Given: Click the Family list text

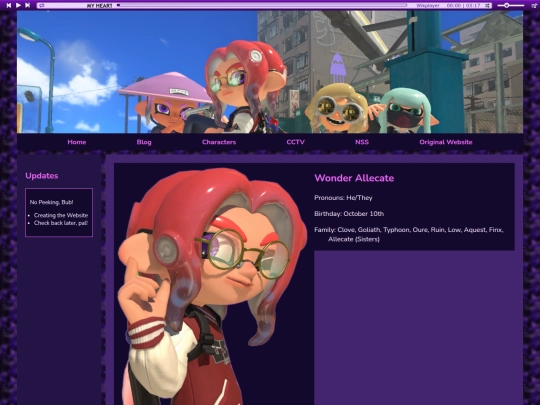Looking at the screenshot, I should (x=409, y=234).
